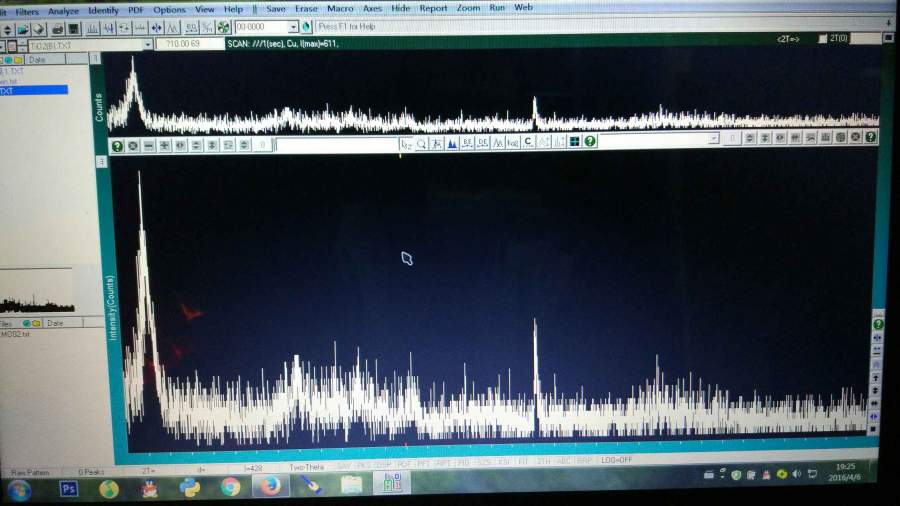Screen dimensions: 900x506
Task: Click the blue filled peaks tool icon
Action: pyautogui.click(x=452, y=143)
